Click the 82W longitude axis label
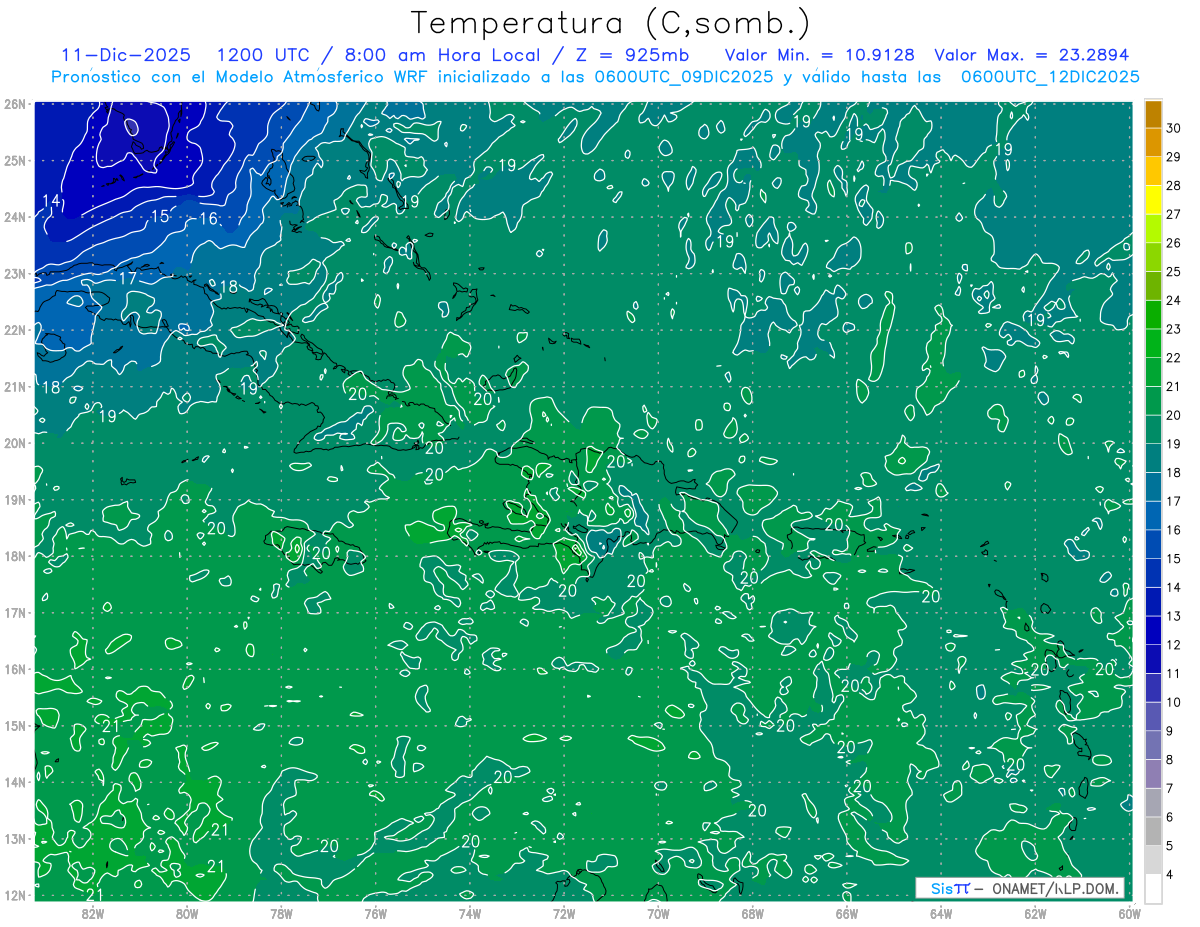 (92, 912)
